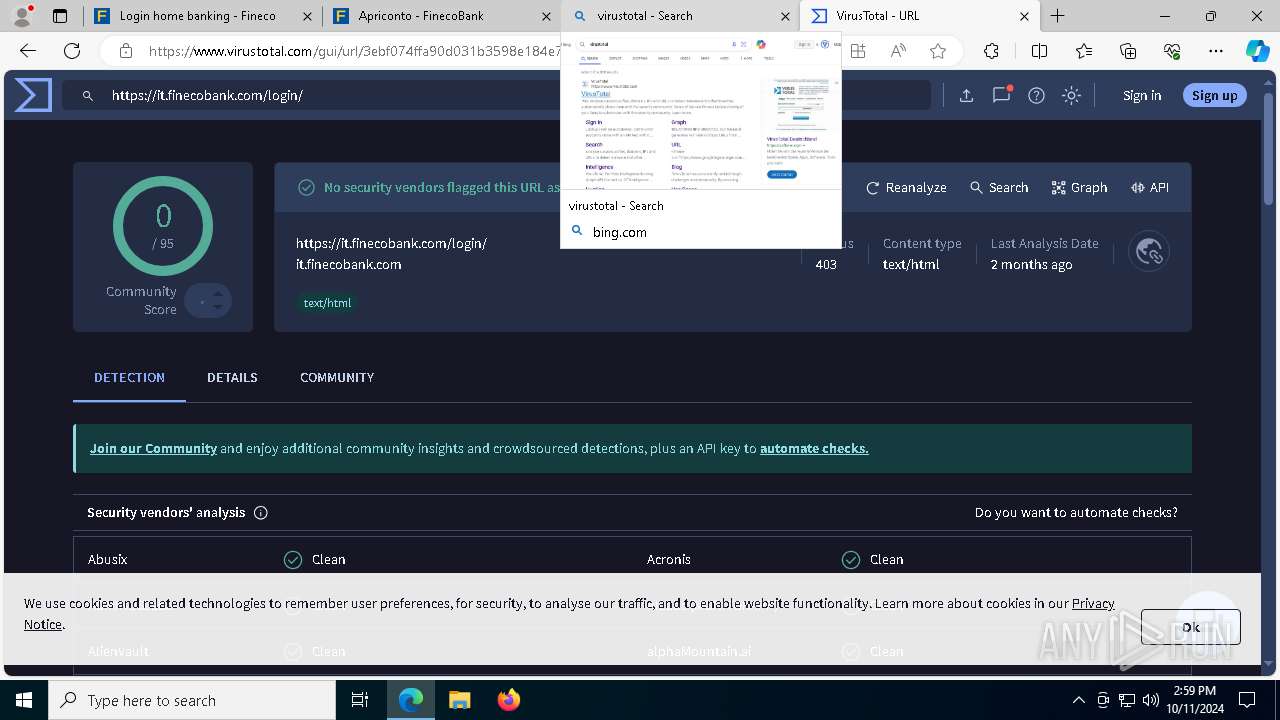Screen dimensions: 1280x720
Task: Click the taskbar search box
Action: (x=192, y=700)
